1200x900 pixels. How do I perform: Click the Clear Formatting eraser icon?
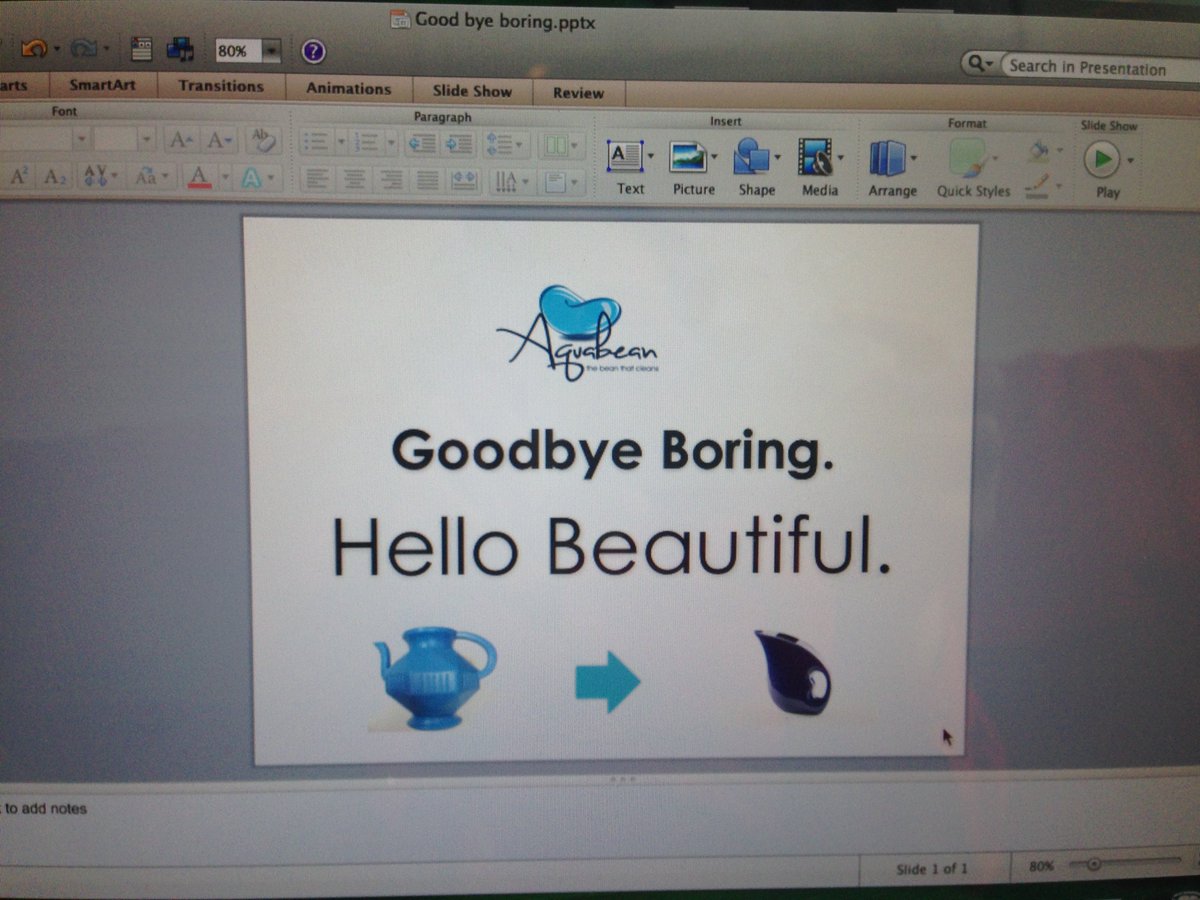(x=262, y=139)
